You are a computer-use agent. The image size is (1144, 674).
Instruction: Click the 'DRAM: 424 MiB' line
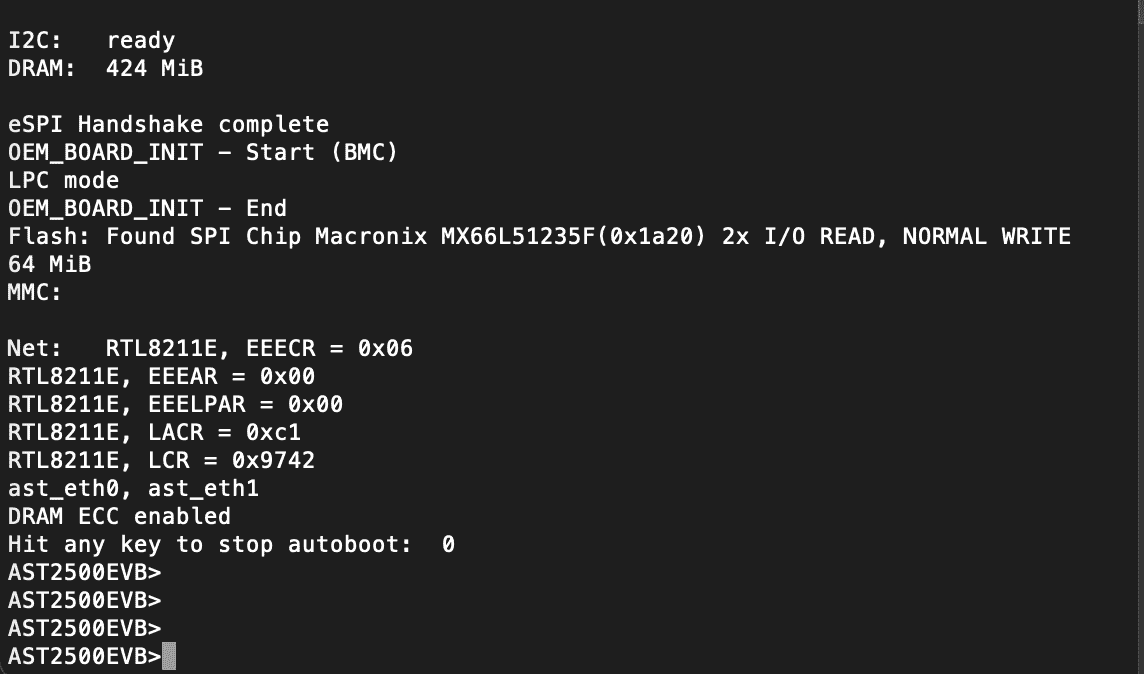105,69
